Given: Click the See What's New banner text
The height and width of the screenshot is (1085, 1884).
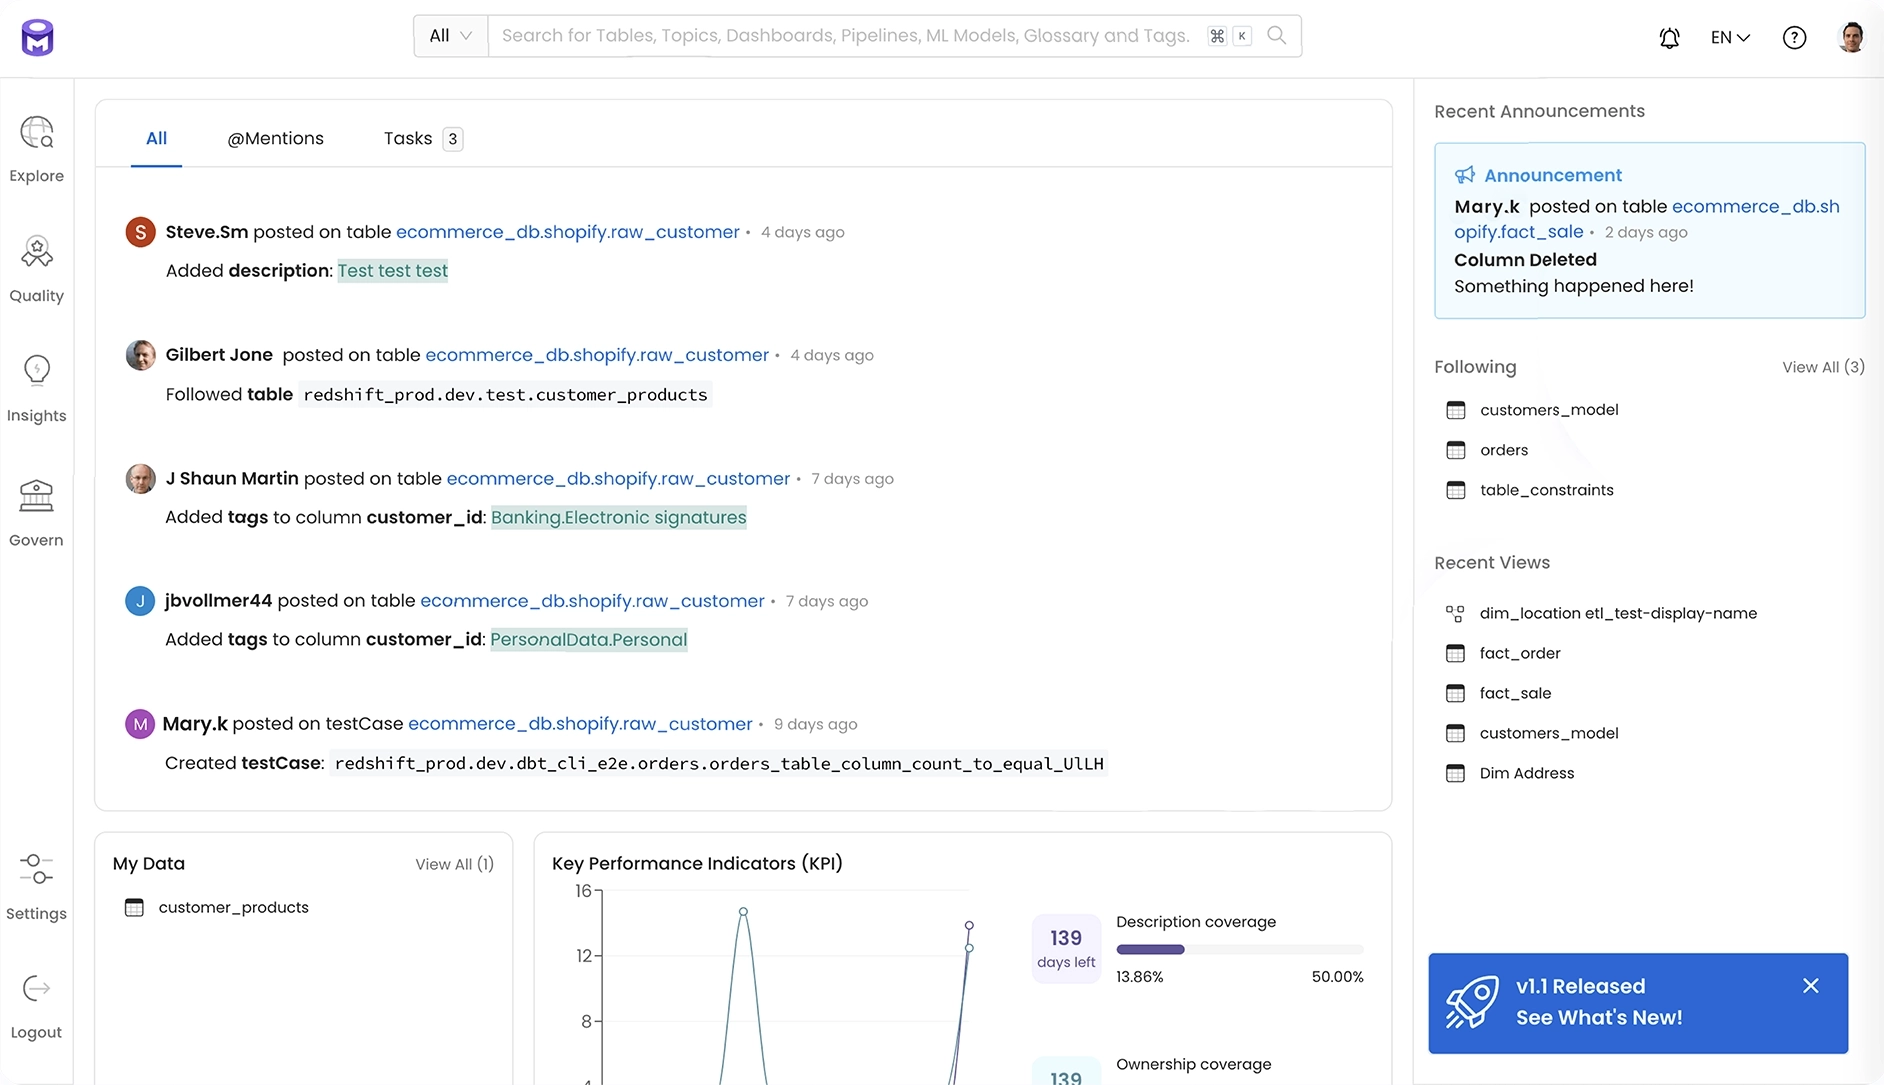Looking at the screenshot, I should click(x=1599, y=1017).
